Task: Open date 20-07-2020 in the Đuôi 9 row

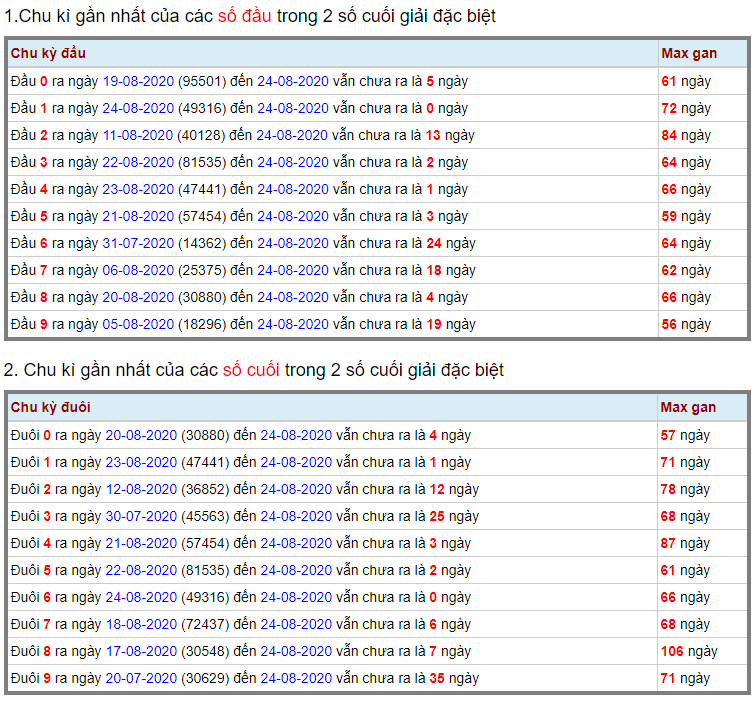Action: 141,678
